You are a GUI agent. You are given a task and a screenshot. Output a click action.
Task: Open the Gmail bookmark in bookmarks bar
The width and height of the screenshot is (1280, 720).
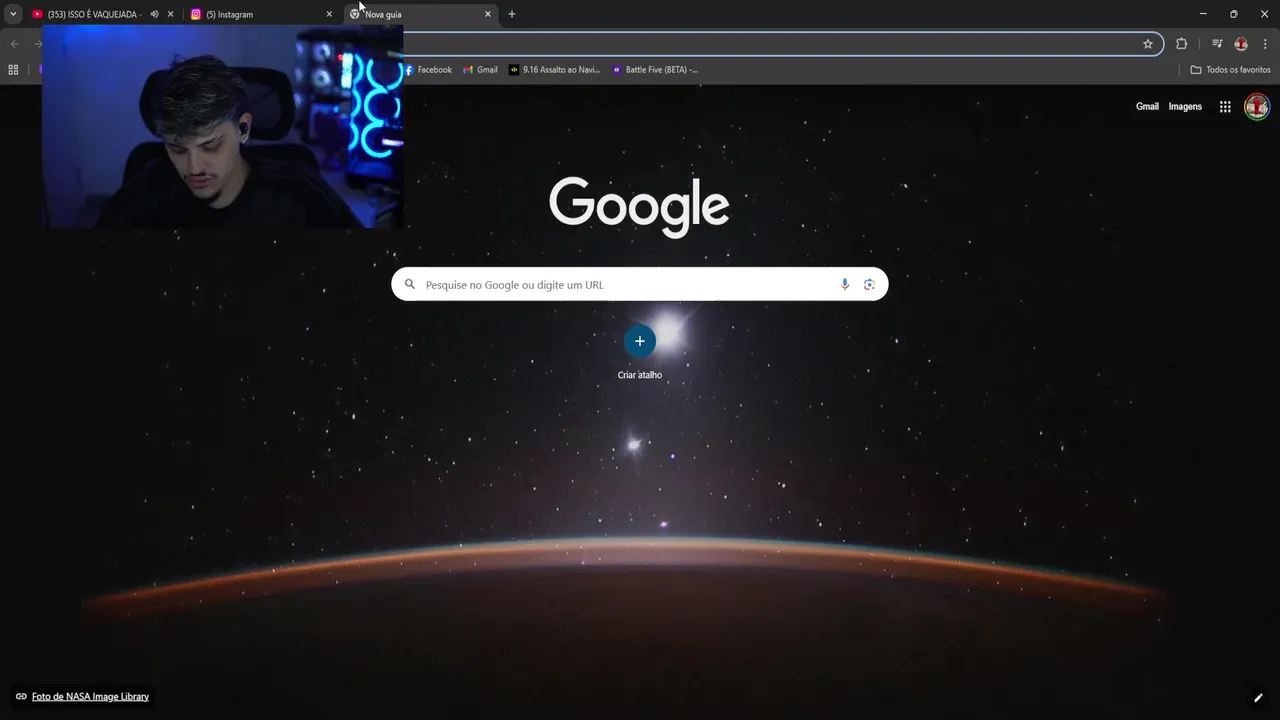[480, 70]
